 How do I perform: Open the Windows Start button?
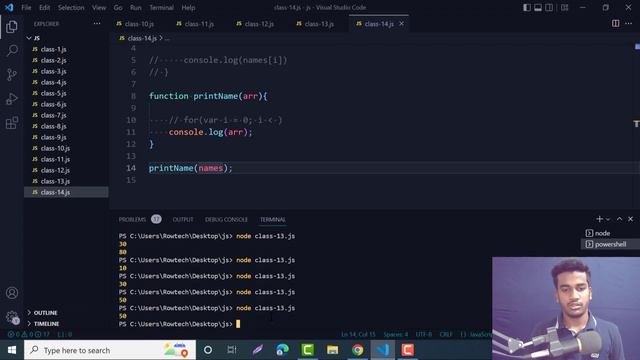(x=12, y=350)
